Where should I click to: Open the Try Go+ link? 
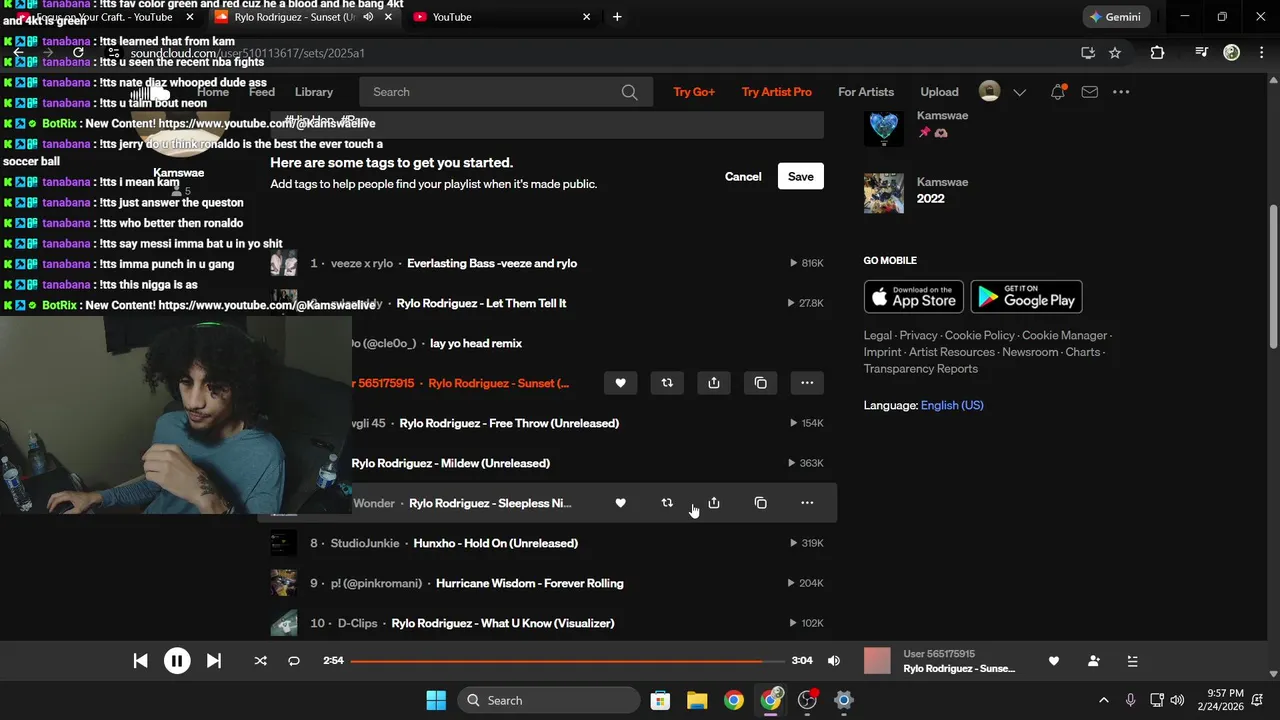point(694,92)
